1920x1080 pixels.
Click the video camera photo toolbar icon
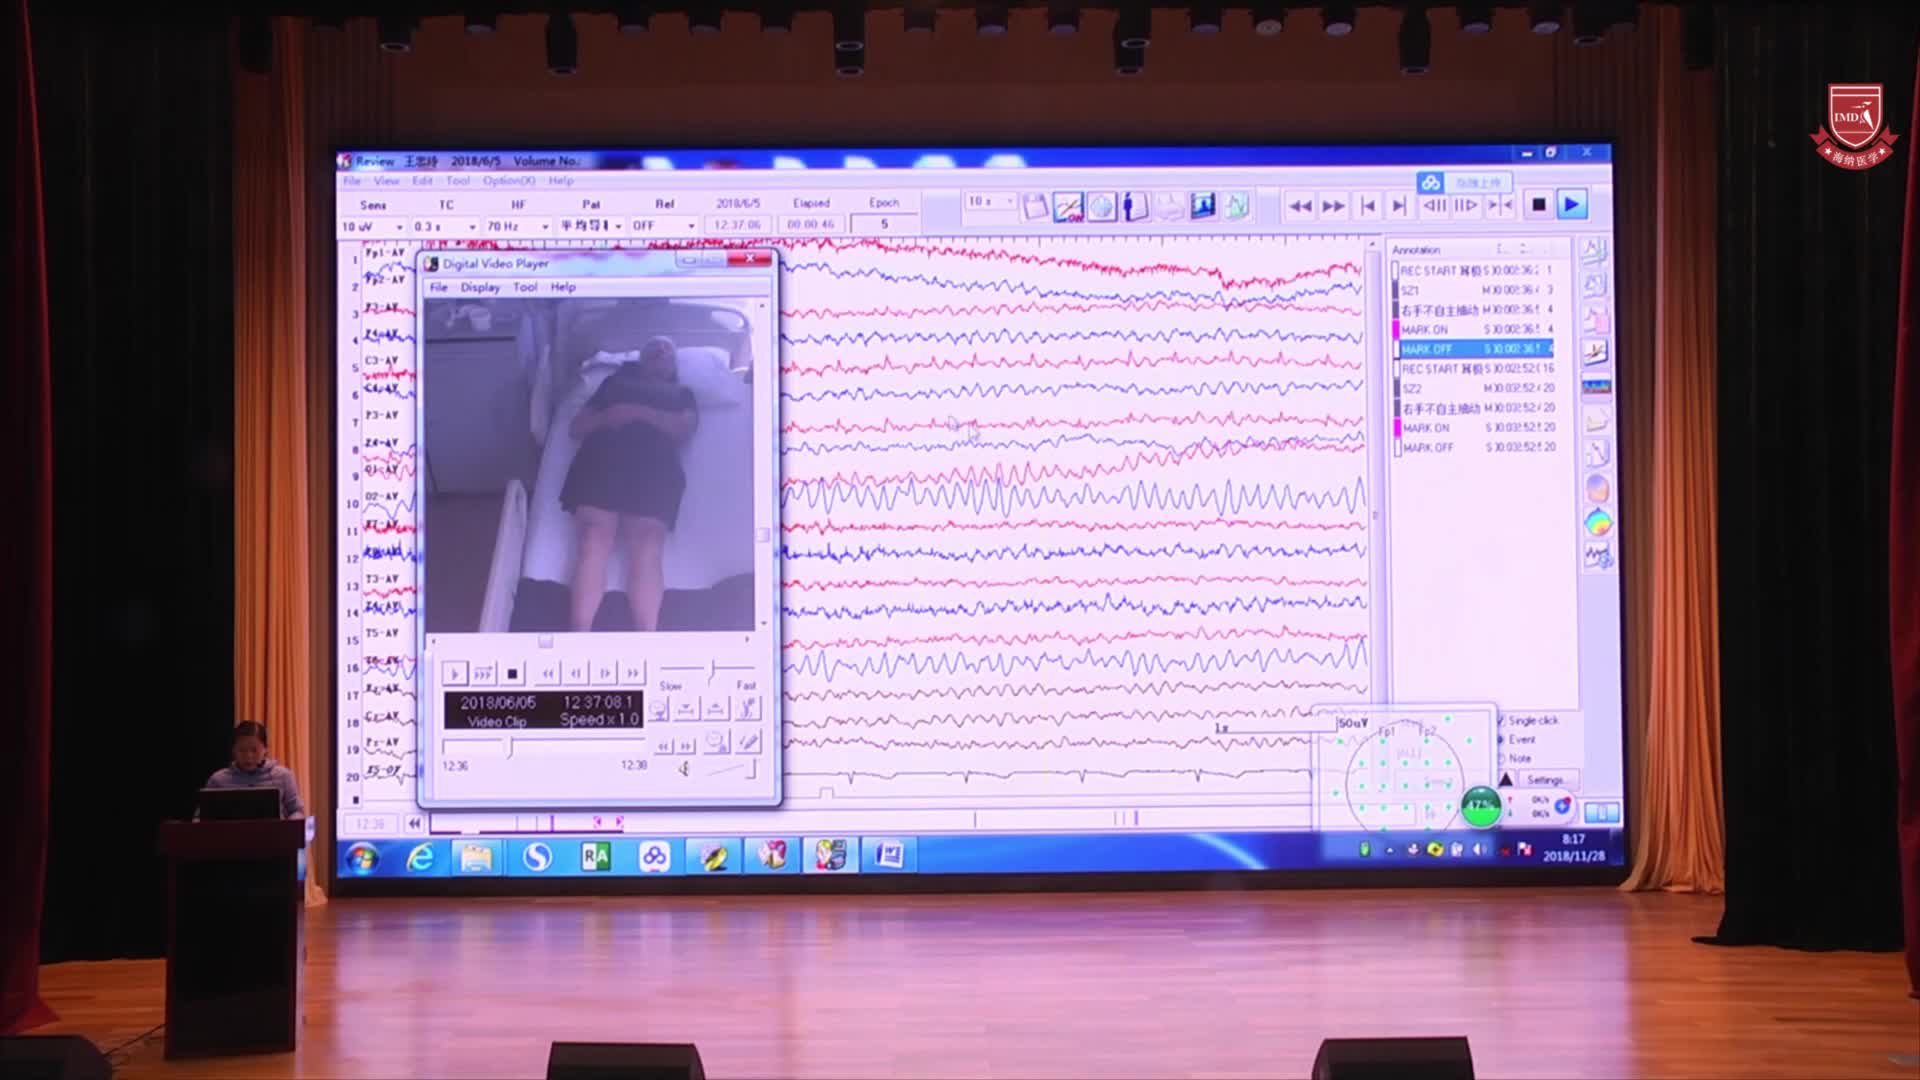point(1202,206)
